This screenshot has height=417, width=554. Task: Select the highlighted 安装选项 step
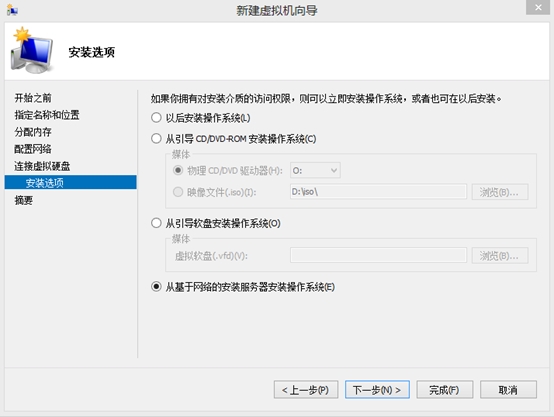click(x=70, y=182)
